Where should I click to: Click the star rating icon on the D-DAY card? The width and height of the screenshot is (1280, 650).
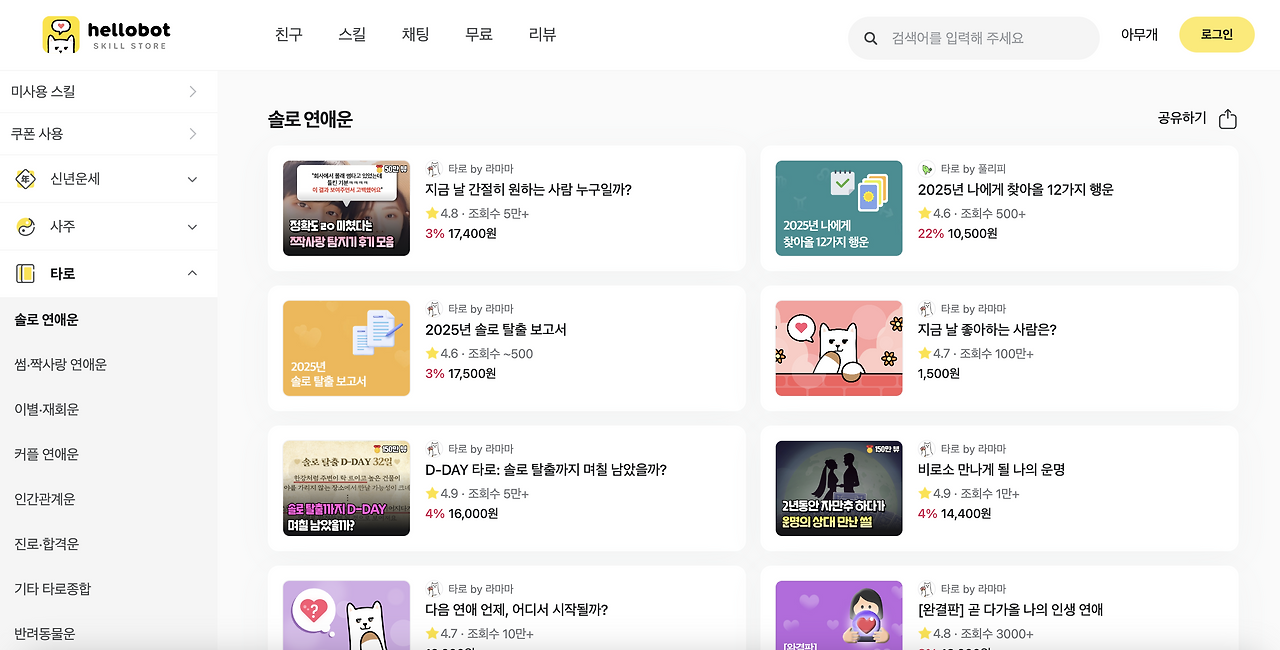(432, 494)
